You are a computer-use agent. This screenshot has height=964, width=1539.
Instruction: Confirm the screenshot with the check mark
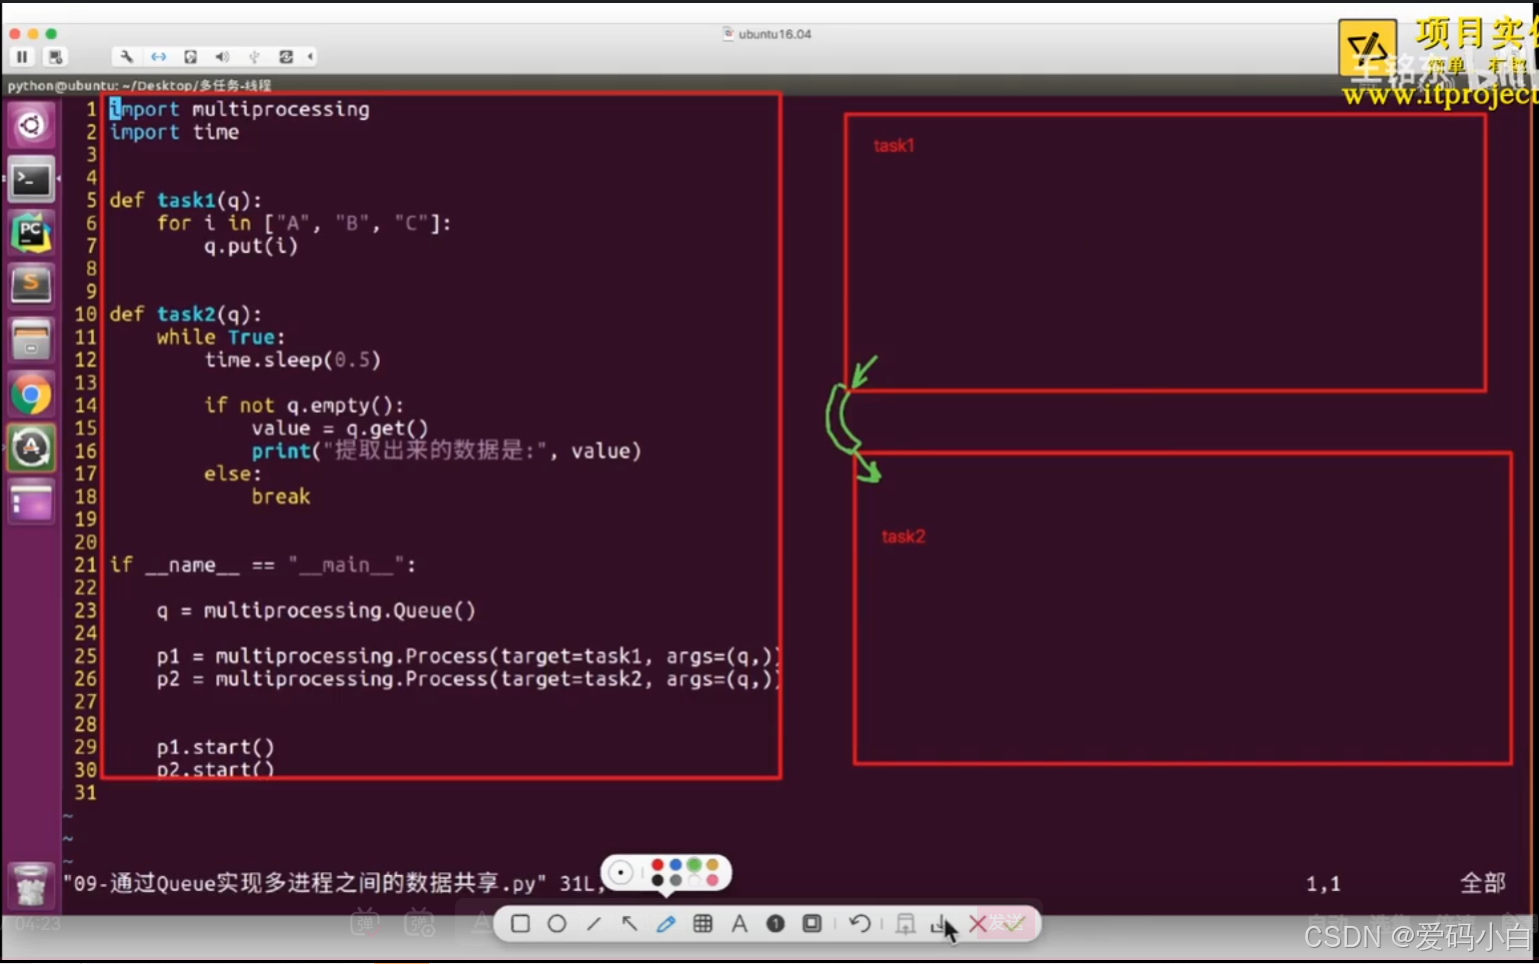click(1013, 923)
